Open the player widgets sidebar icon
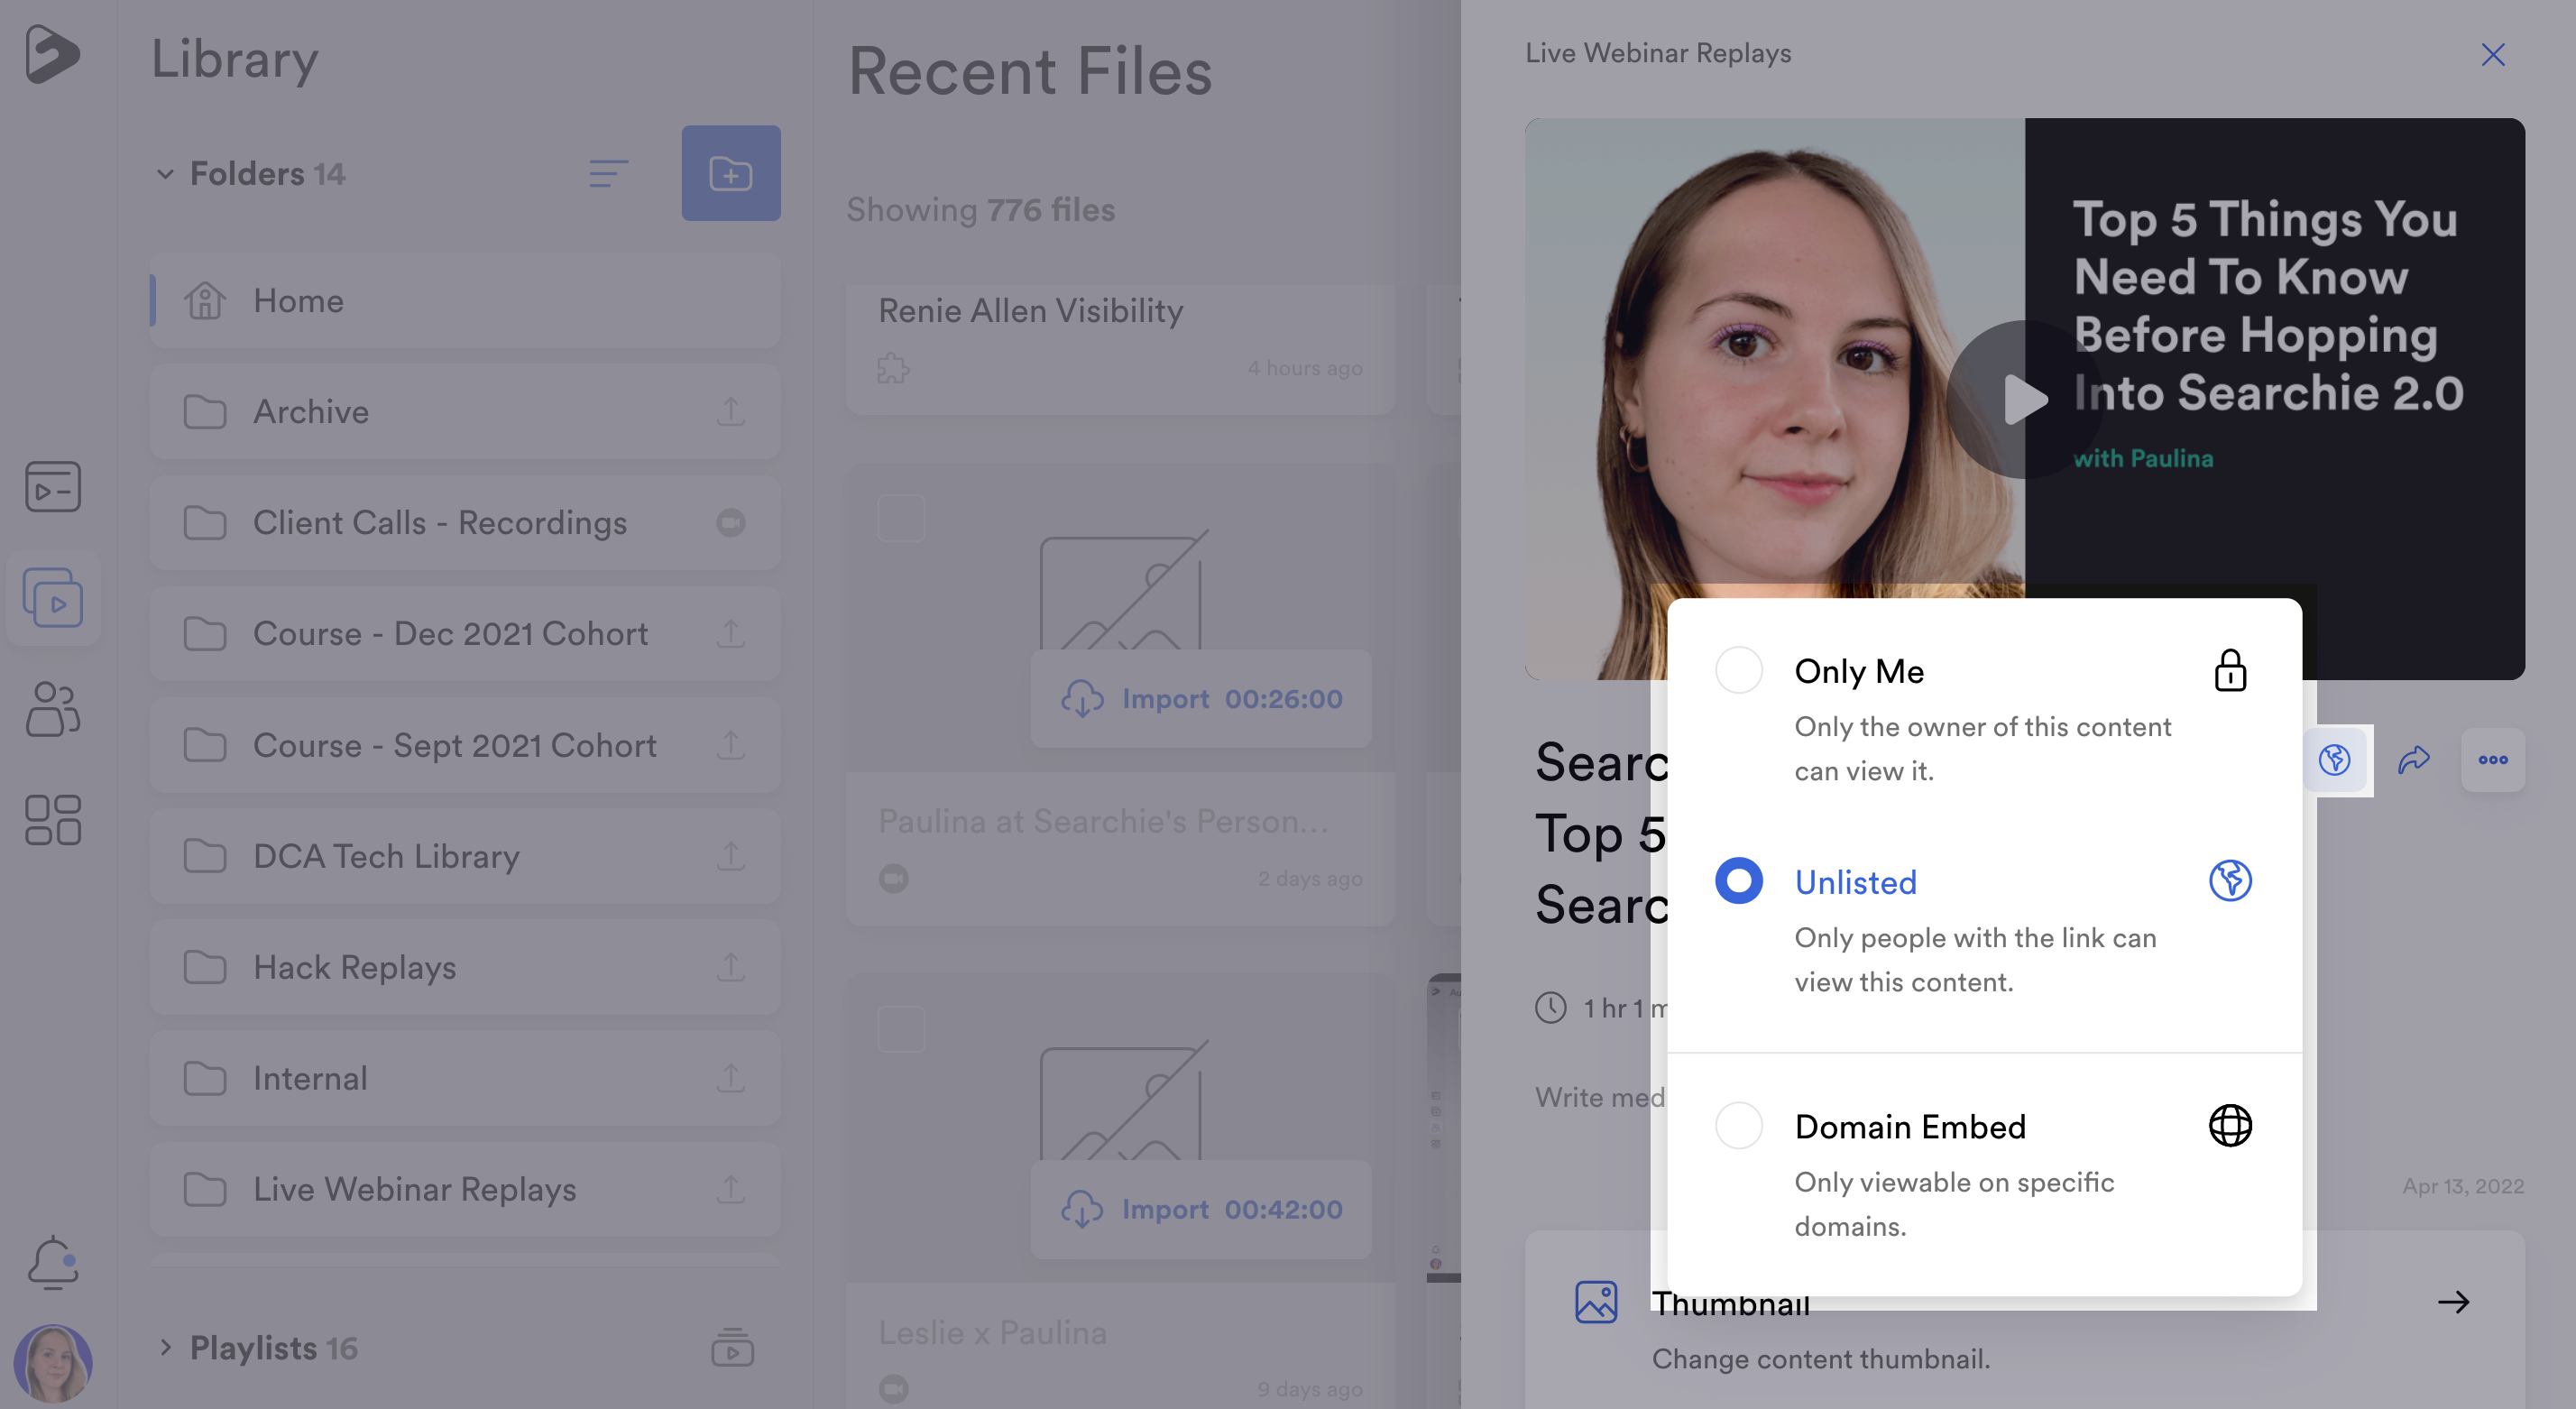Viewport: 2576px width, 1409px height. [53, 487]
